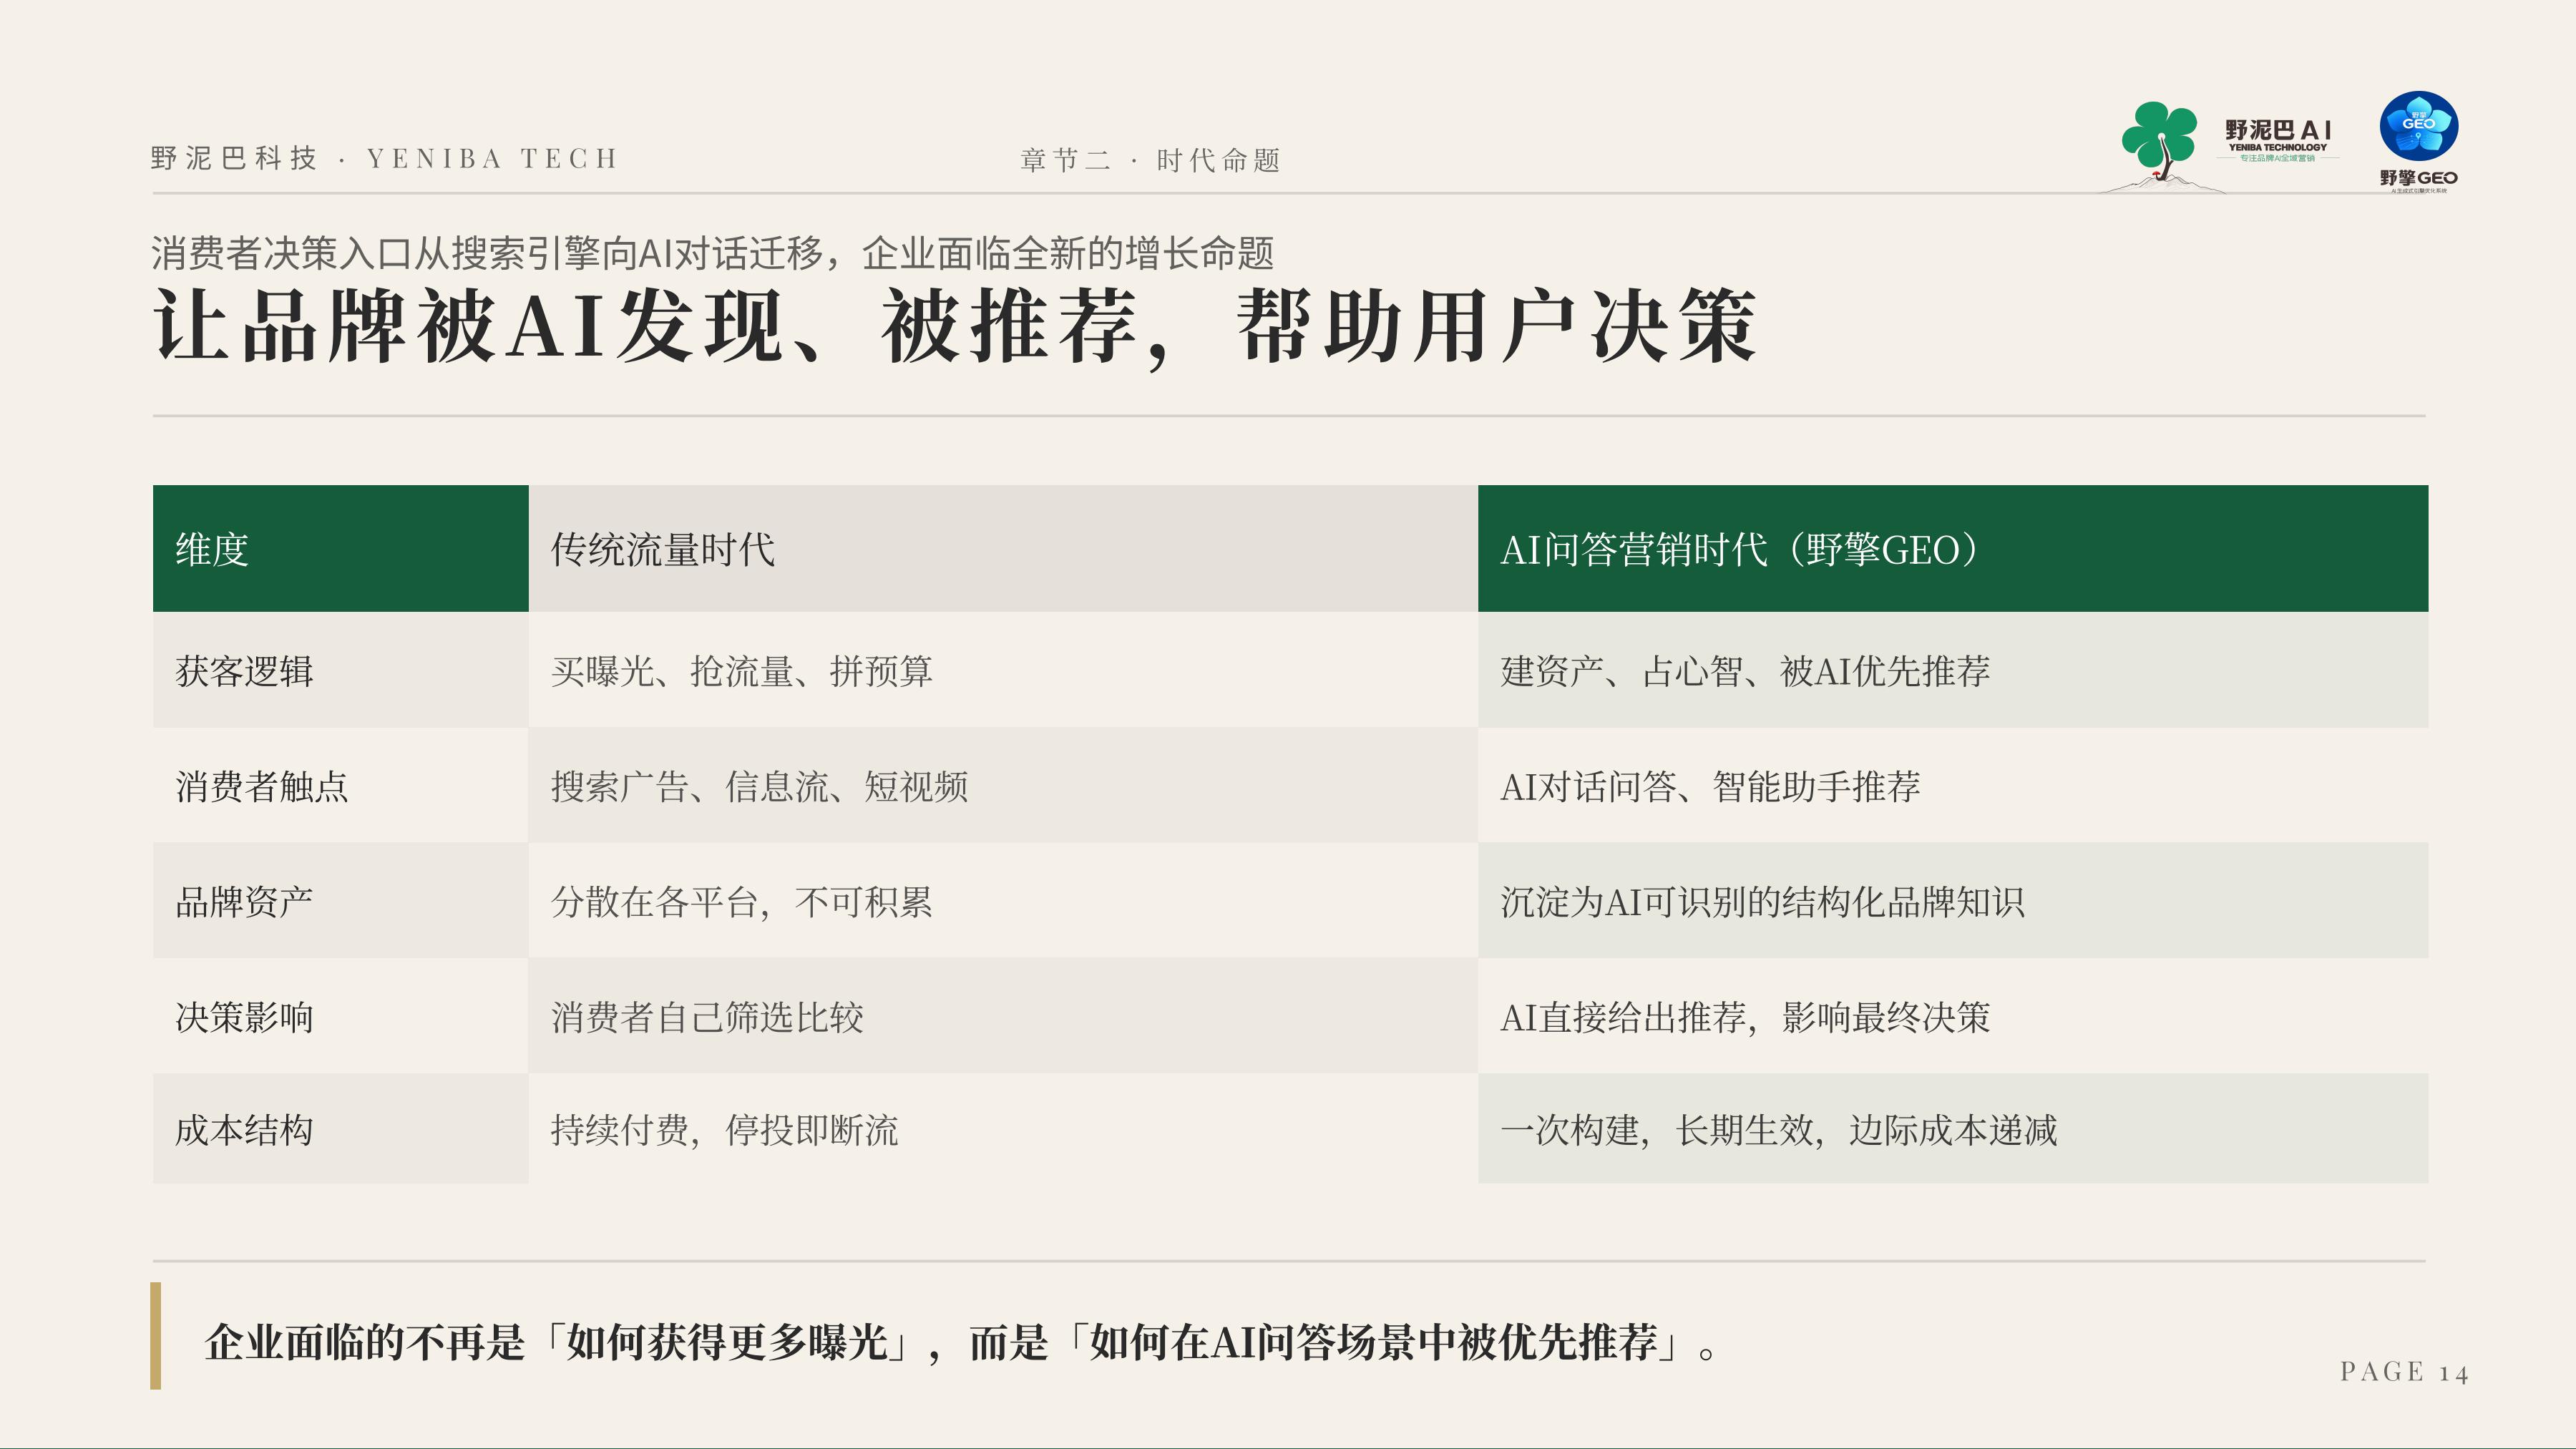Click cell AI直接给出推荐，影响最终决策
Screen dimensions: 2576x1449
pos(1953,1016)
